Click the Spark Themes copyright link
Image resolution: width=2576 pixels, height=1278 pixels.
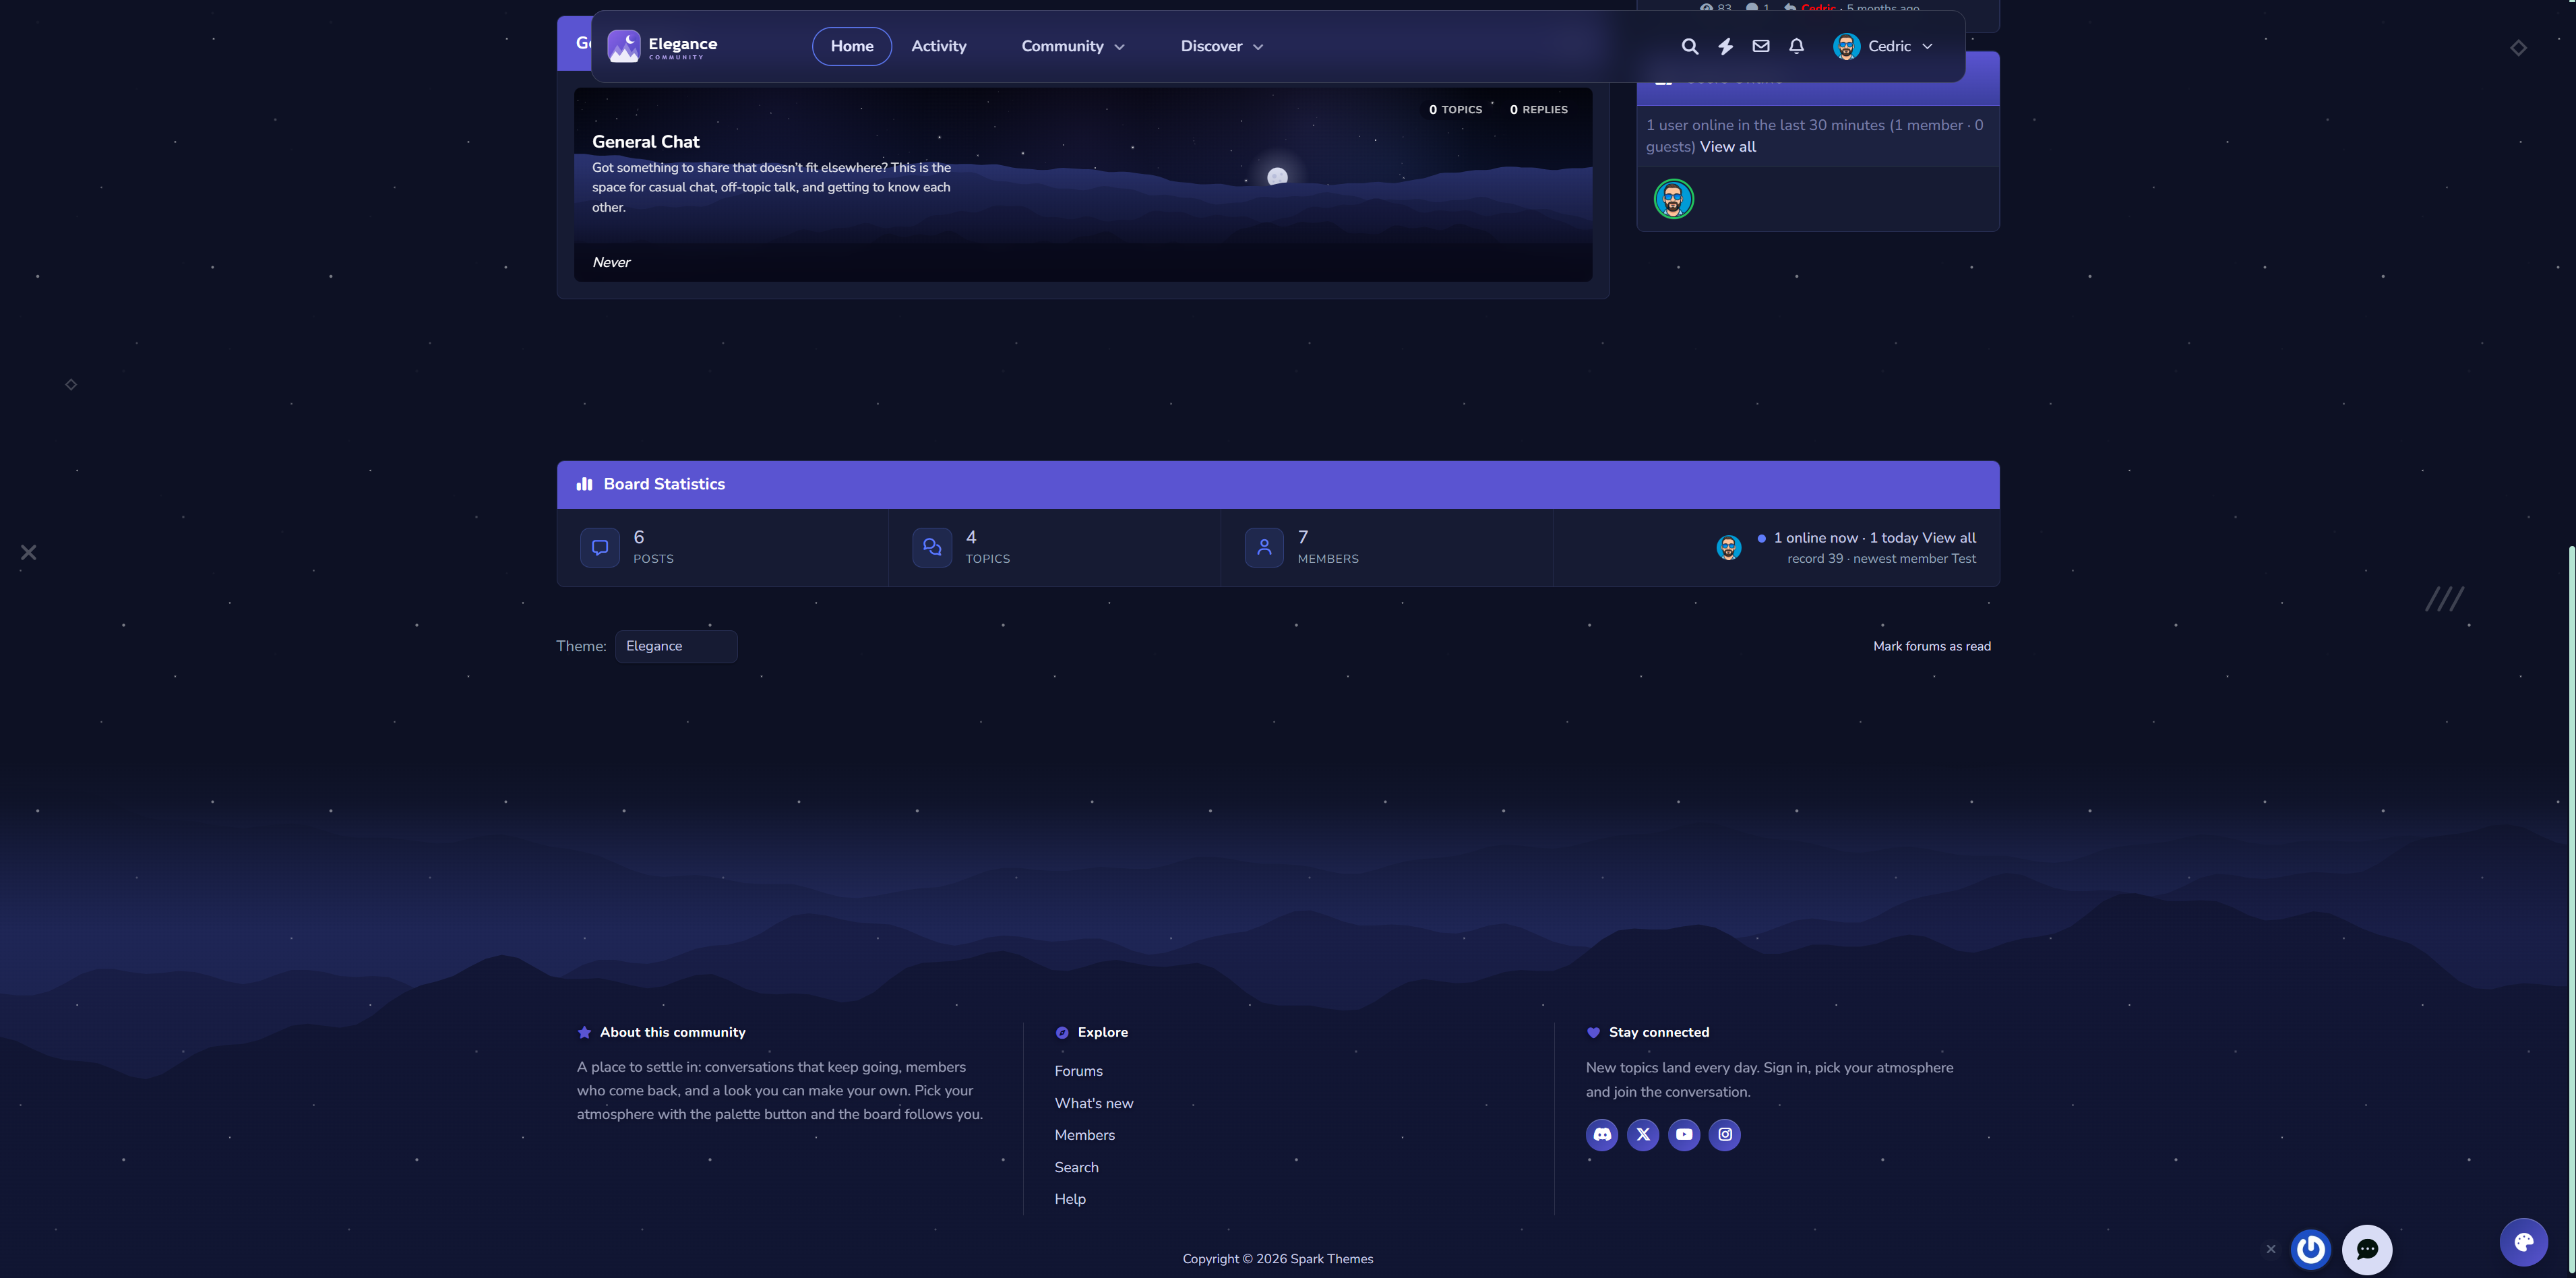point(1332,1259)
